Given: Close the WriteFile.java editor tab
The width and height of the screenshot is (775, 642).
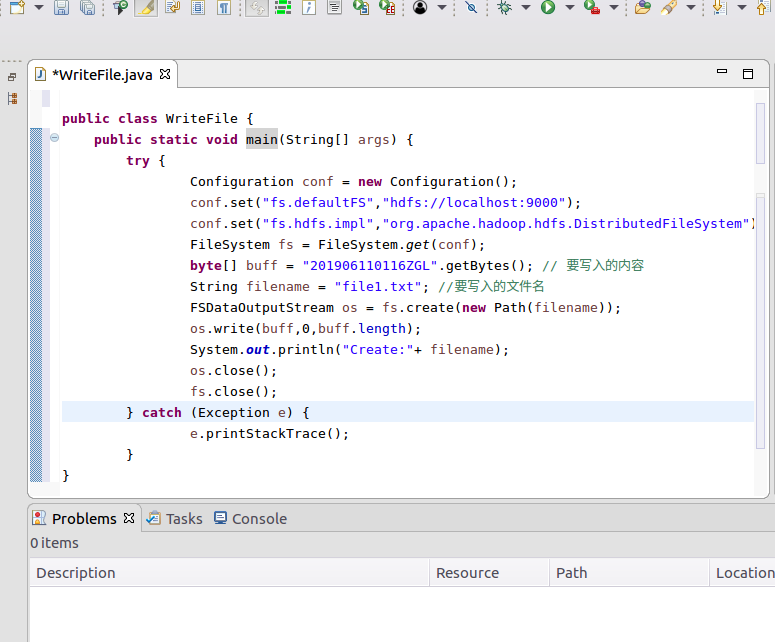Looking at the screenshot, I should [165, 74].
